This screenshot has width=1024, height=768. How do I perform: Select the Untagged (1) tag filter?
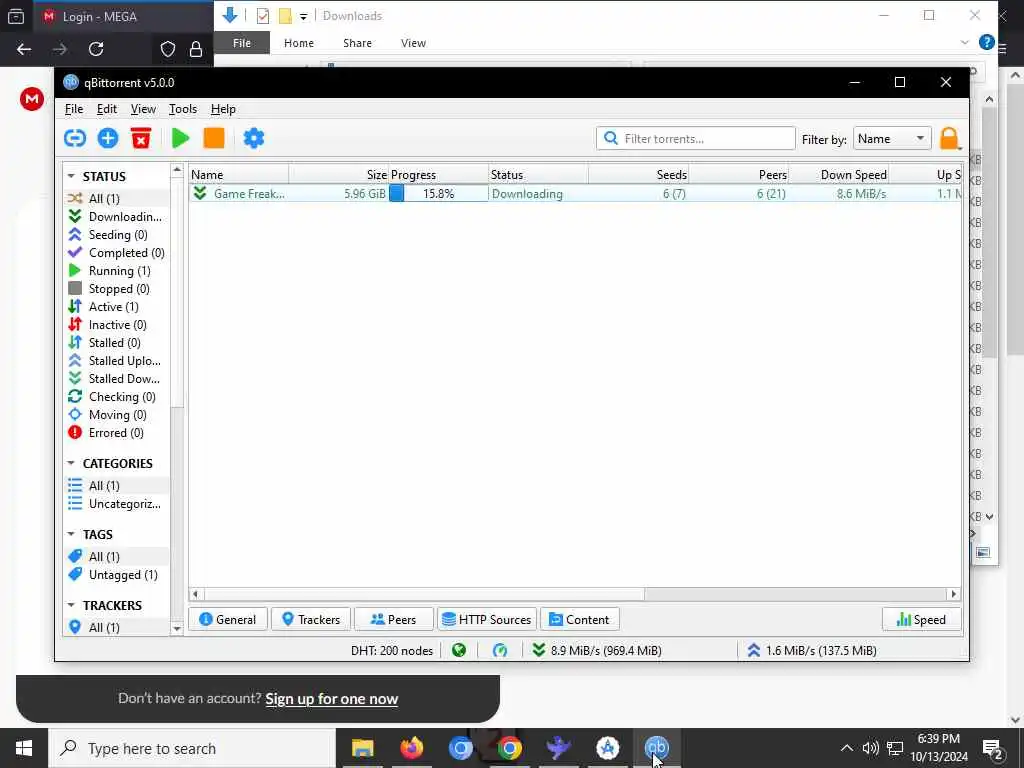114,575
